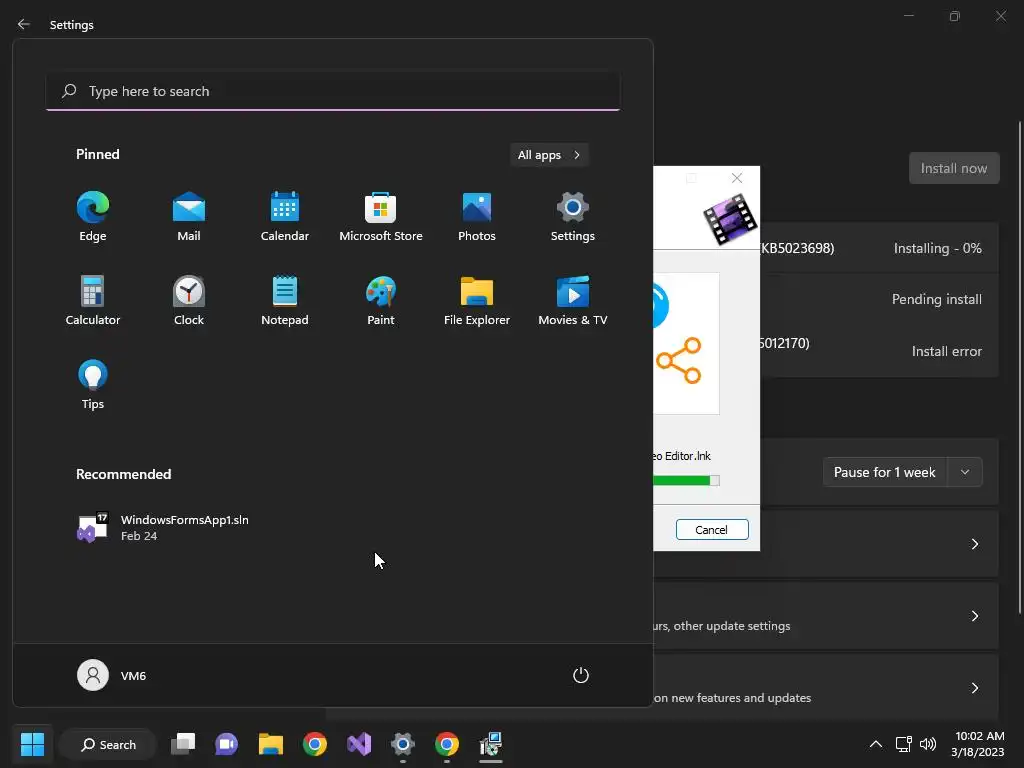This screenshot has width=1024, height=768.
Task: Open the Tips app
Action: click(93, 385)
